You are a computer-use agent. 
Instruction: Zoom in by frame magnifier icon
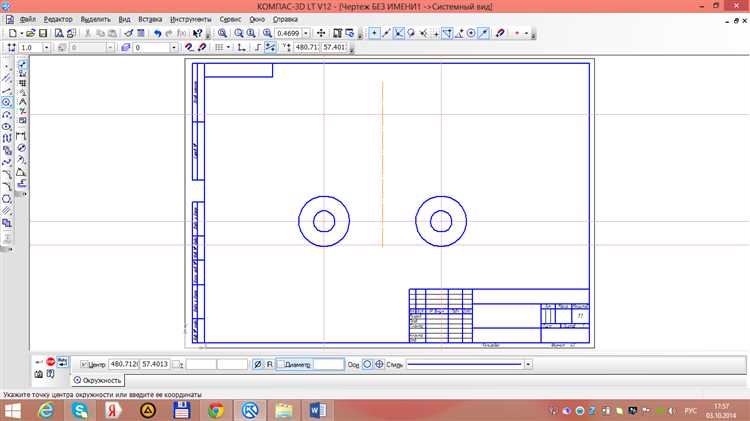[x=222, y=33]
